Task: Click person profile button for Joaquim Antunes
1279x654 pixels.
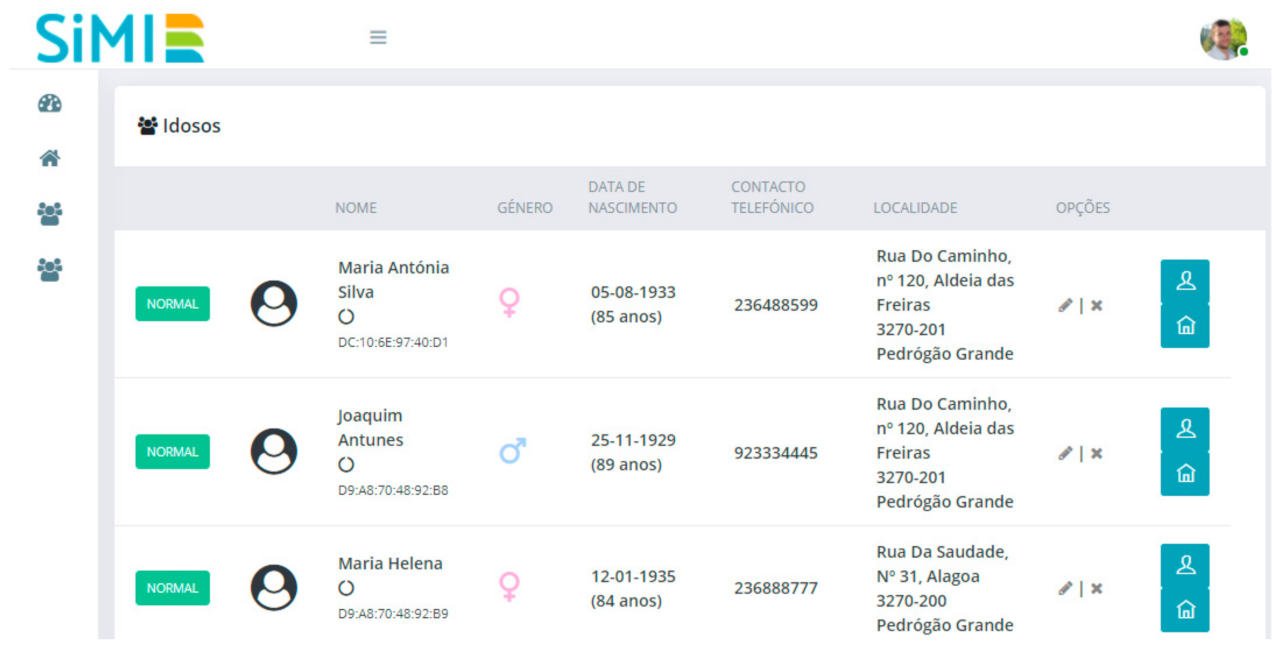Action: pos(1185,430)
